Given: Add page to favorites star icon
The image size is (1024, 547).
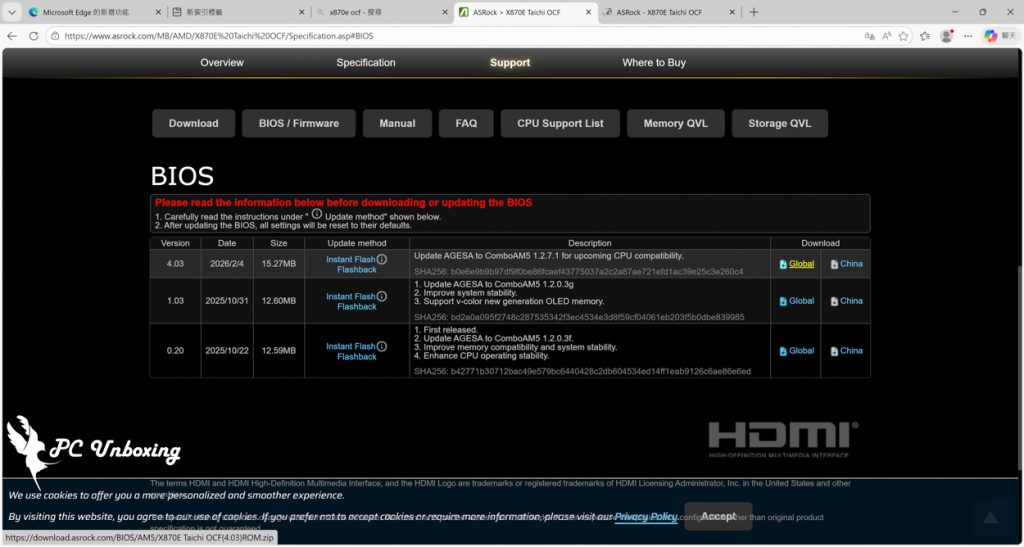Looking at the screenshot, I should click(x=903, y=36).
